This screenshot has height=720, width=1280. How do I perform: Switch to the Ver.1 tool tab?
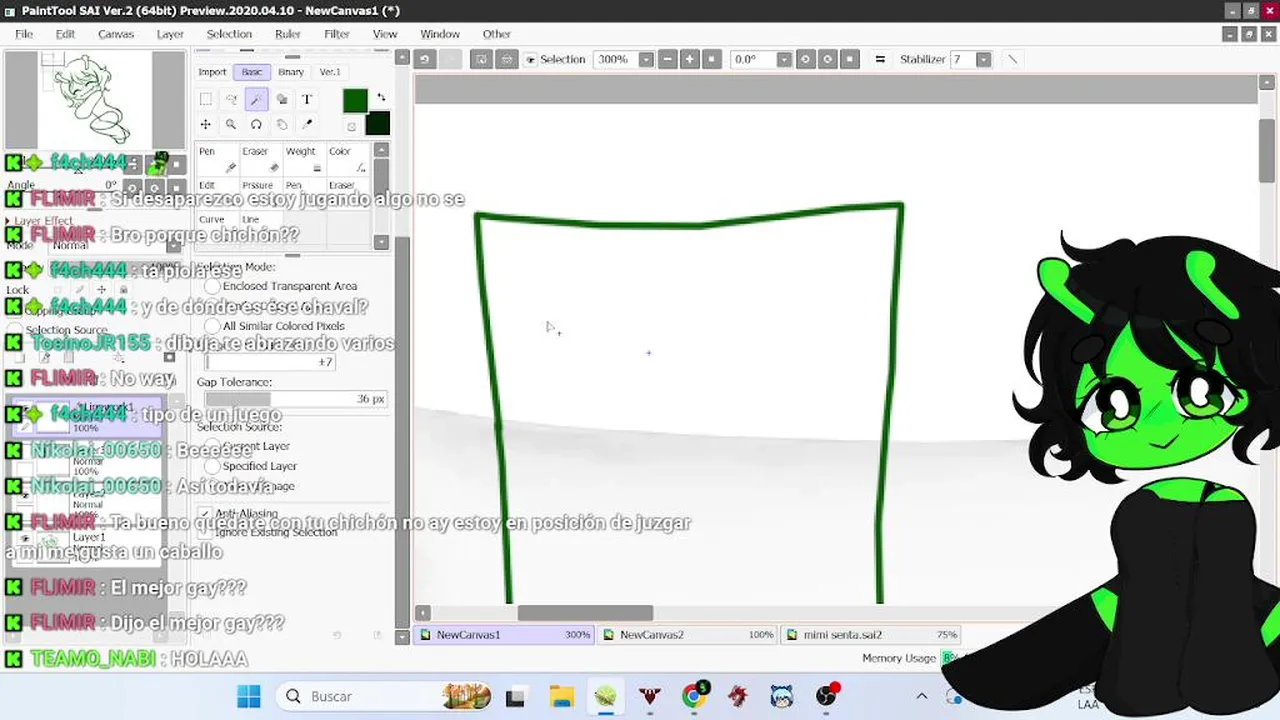(330, 72)
